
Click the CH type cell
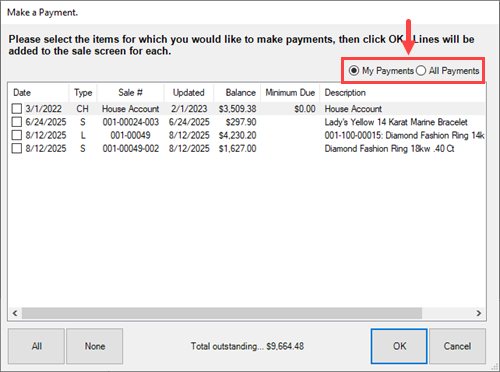[83, 109]
